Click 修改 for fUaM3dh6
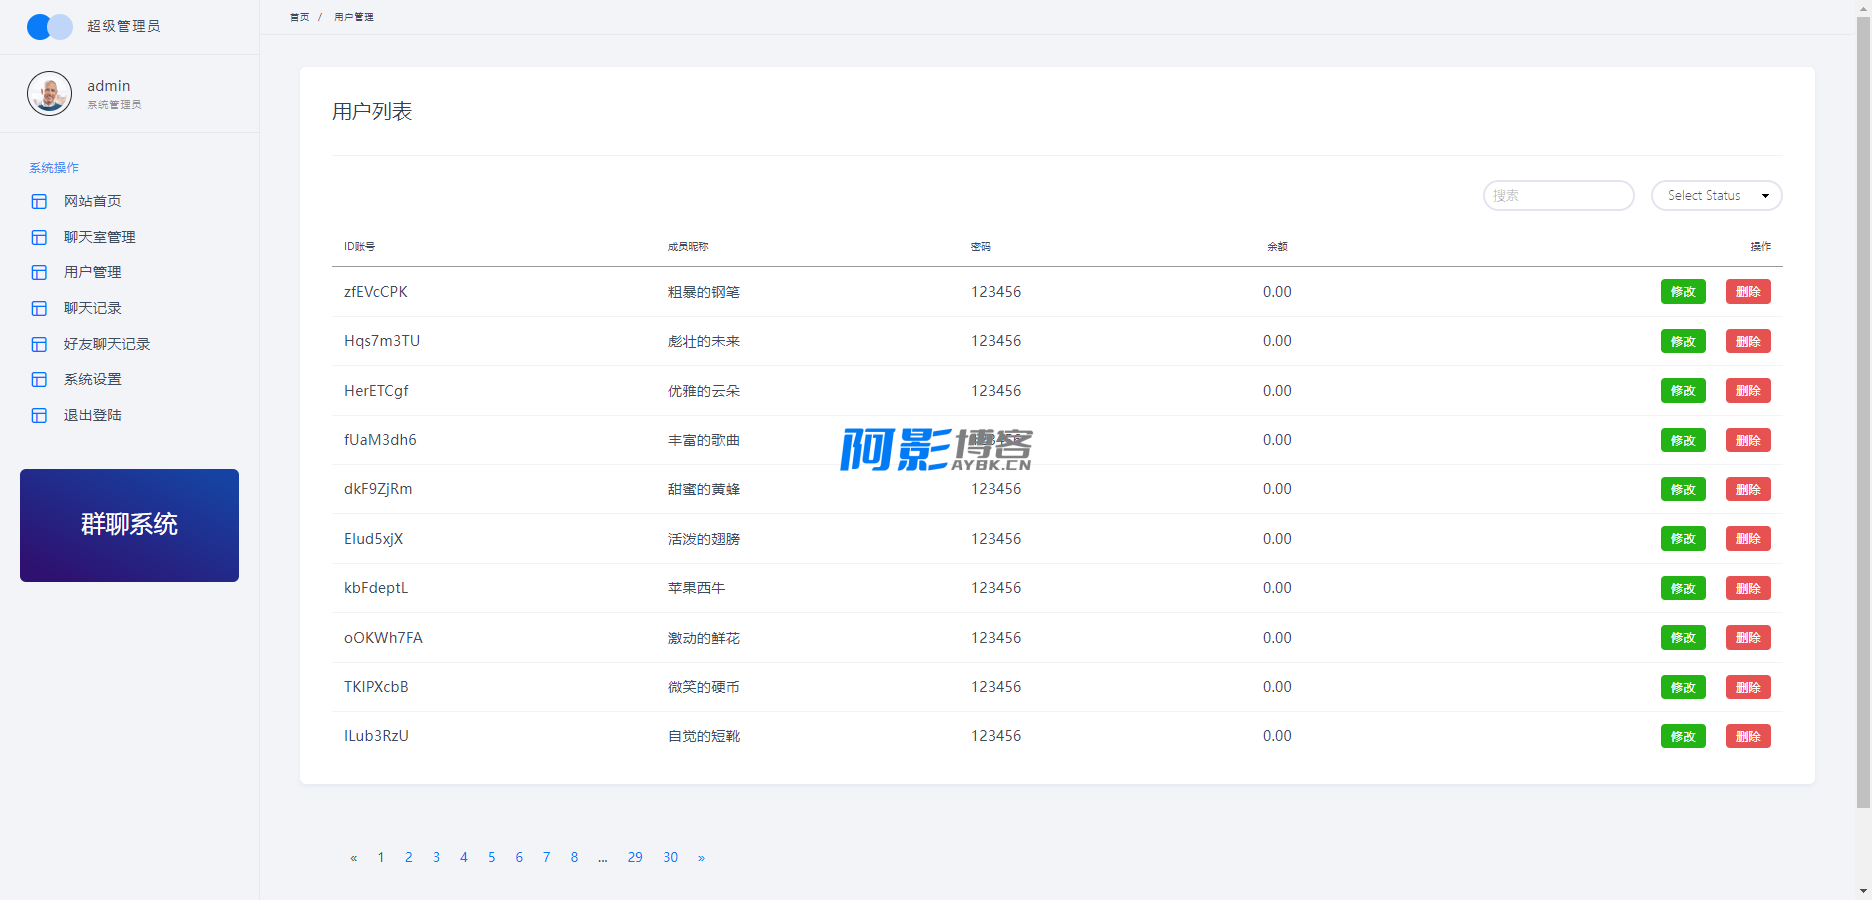Viewport: 1872px width, 900px height. (1683, 440)
